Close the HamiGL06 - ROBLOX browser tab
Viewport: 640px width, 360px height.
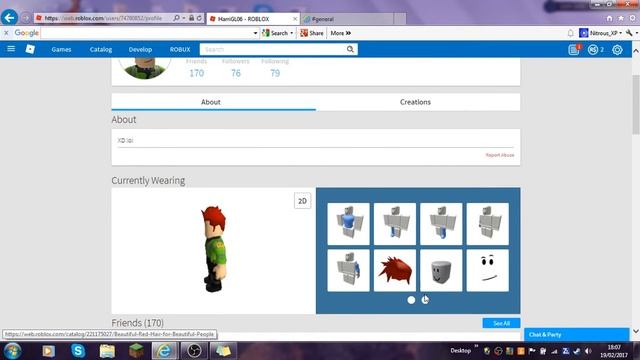(x=295, y=19)
